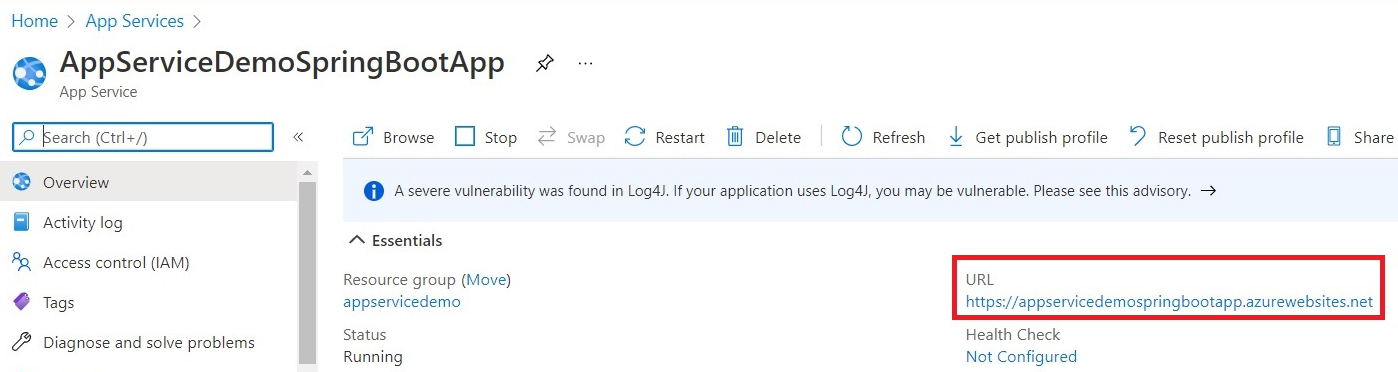Viewport: 1398px width, 372px height.
Task: Restart the app service
Action: point(665,137)
